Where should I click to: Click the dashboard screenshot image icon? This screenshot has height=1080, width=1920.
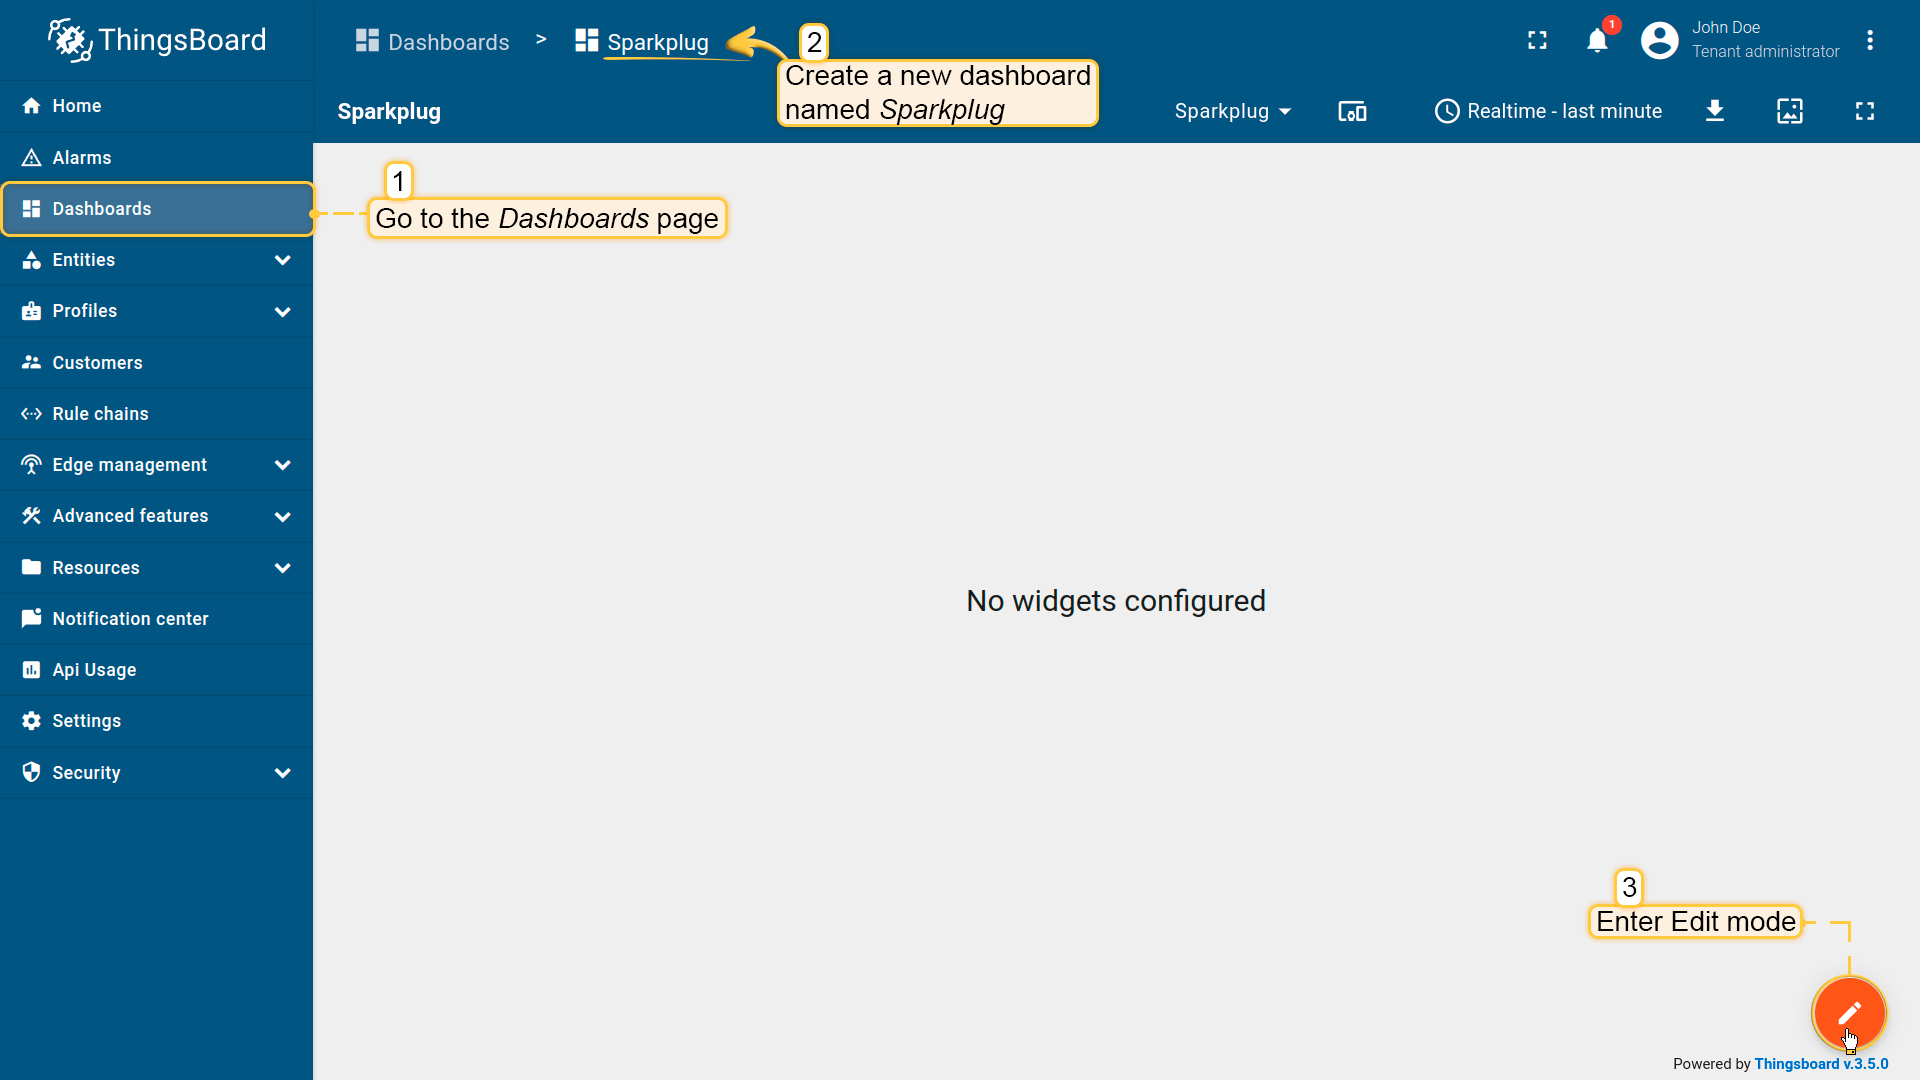1789,111
